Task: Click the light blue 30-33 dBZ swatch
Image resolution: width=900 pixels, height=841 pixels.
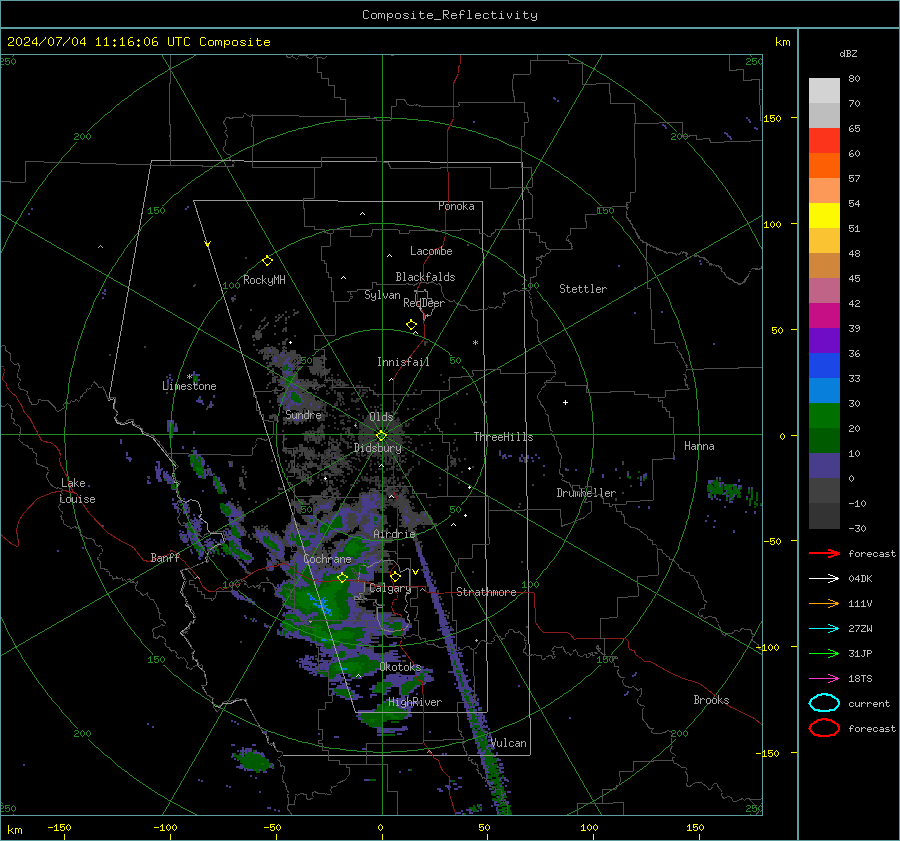Action: point(824,391)
